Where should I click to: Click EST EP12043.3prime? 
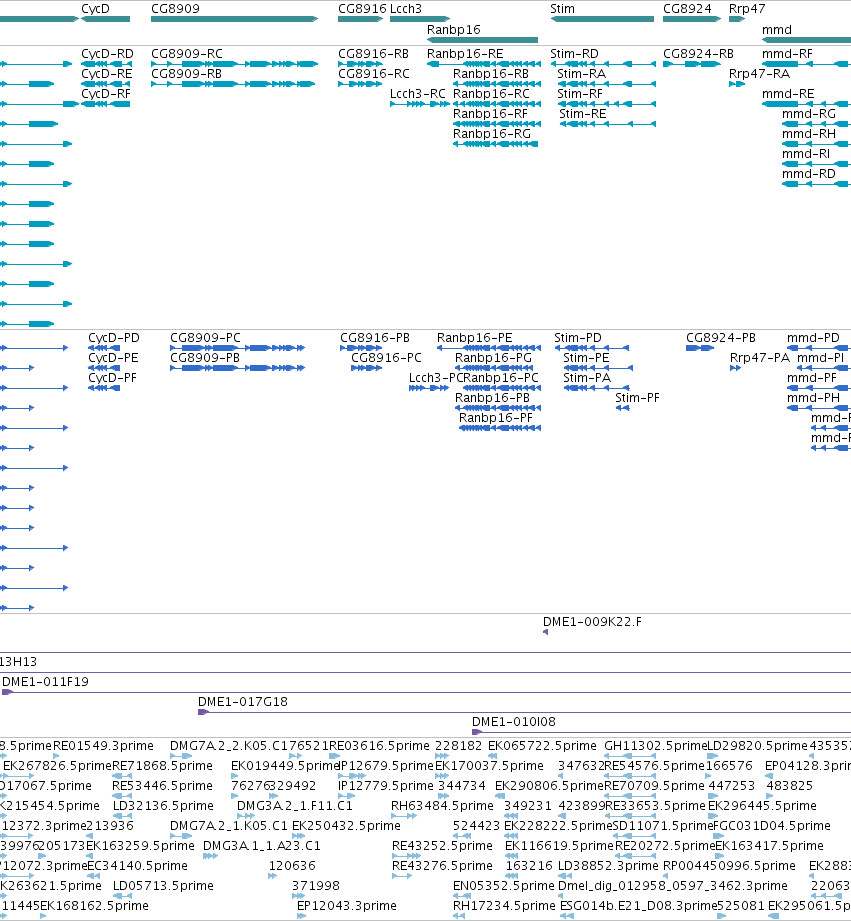347,906
